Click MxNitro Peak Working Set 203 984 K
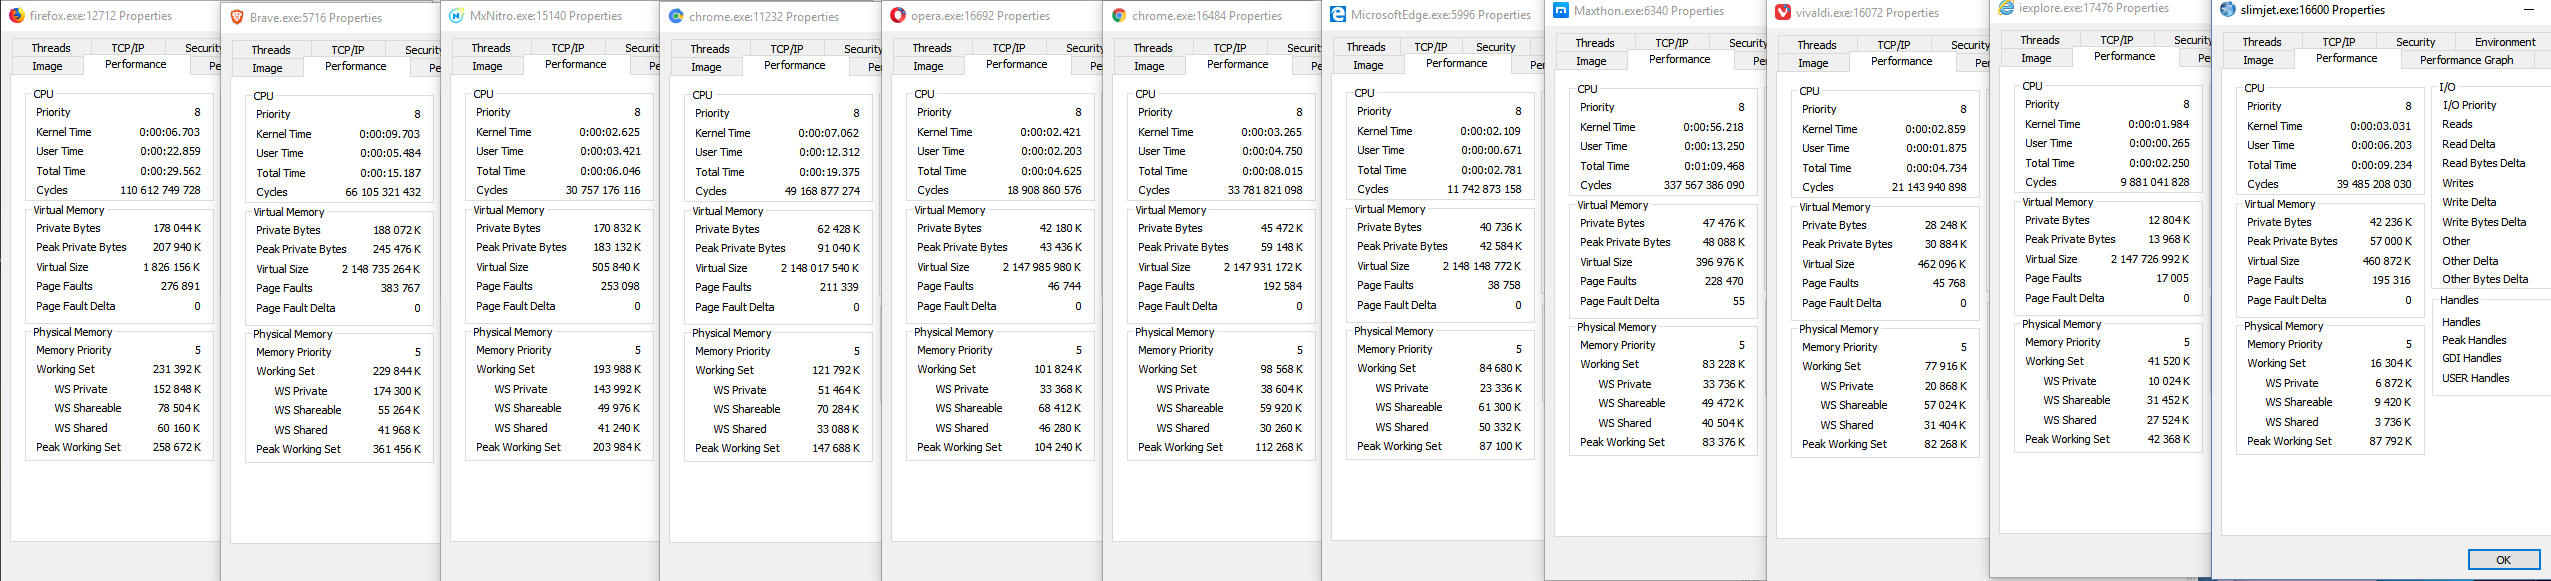Viewport: 2551px width, 581px height. (x=616, y=447)
